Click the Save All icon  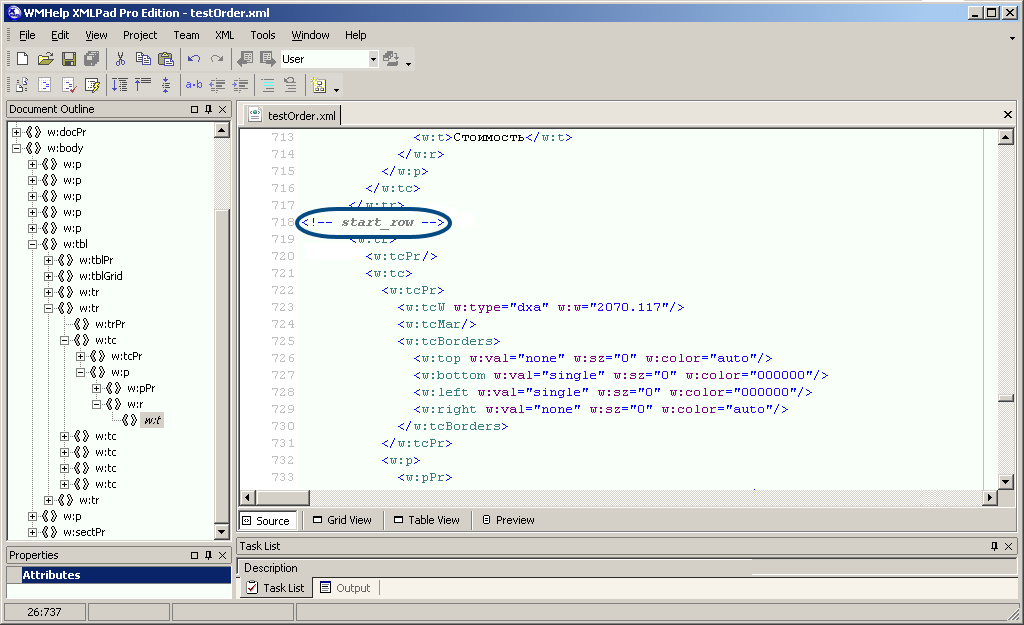[x=91, y=59]
